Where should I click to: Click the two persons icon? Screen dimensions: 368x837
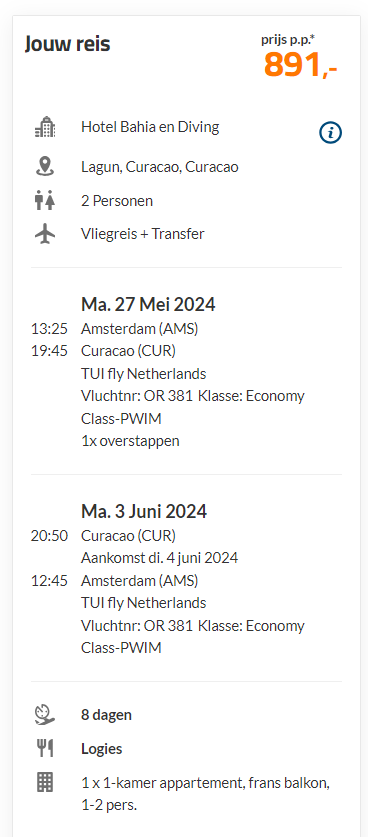tap(45, 201)
